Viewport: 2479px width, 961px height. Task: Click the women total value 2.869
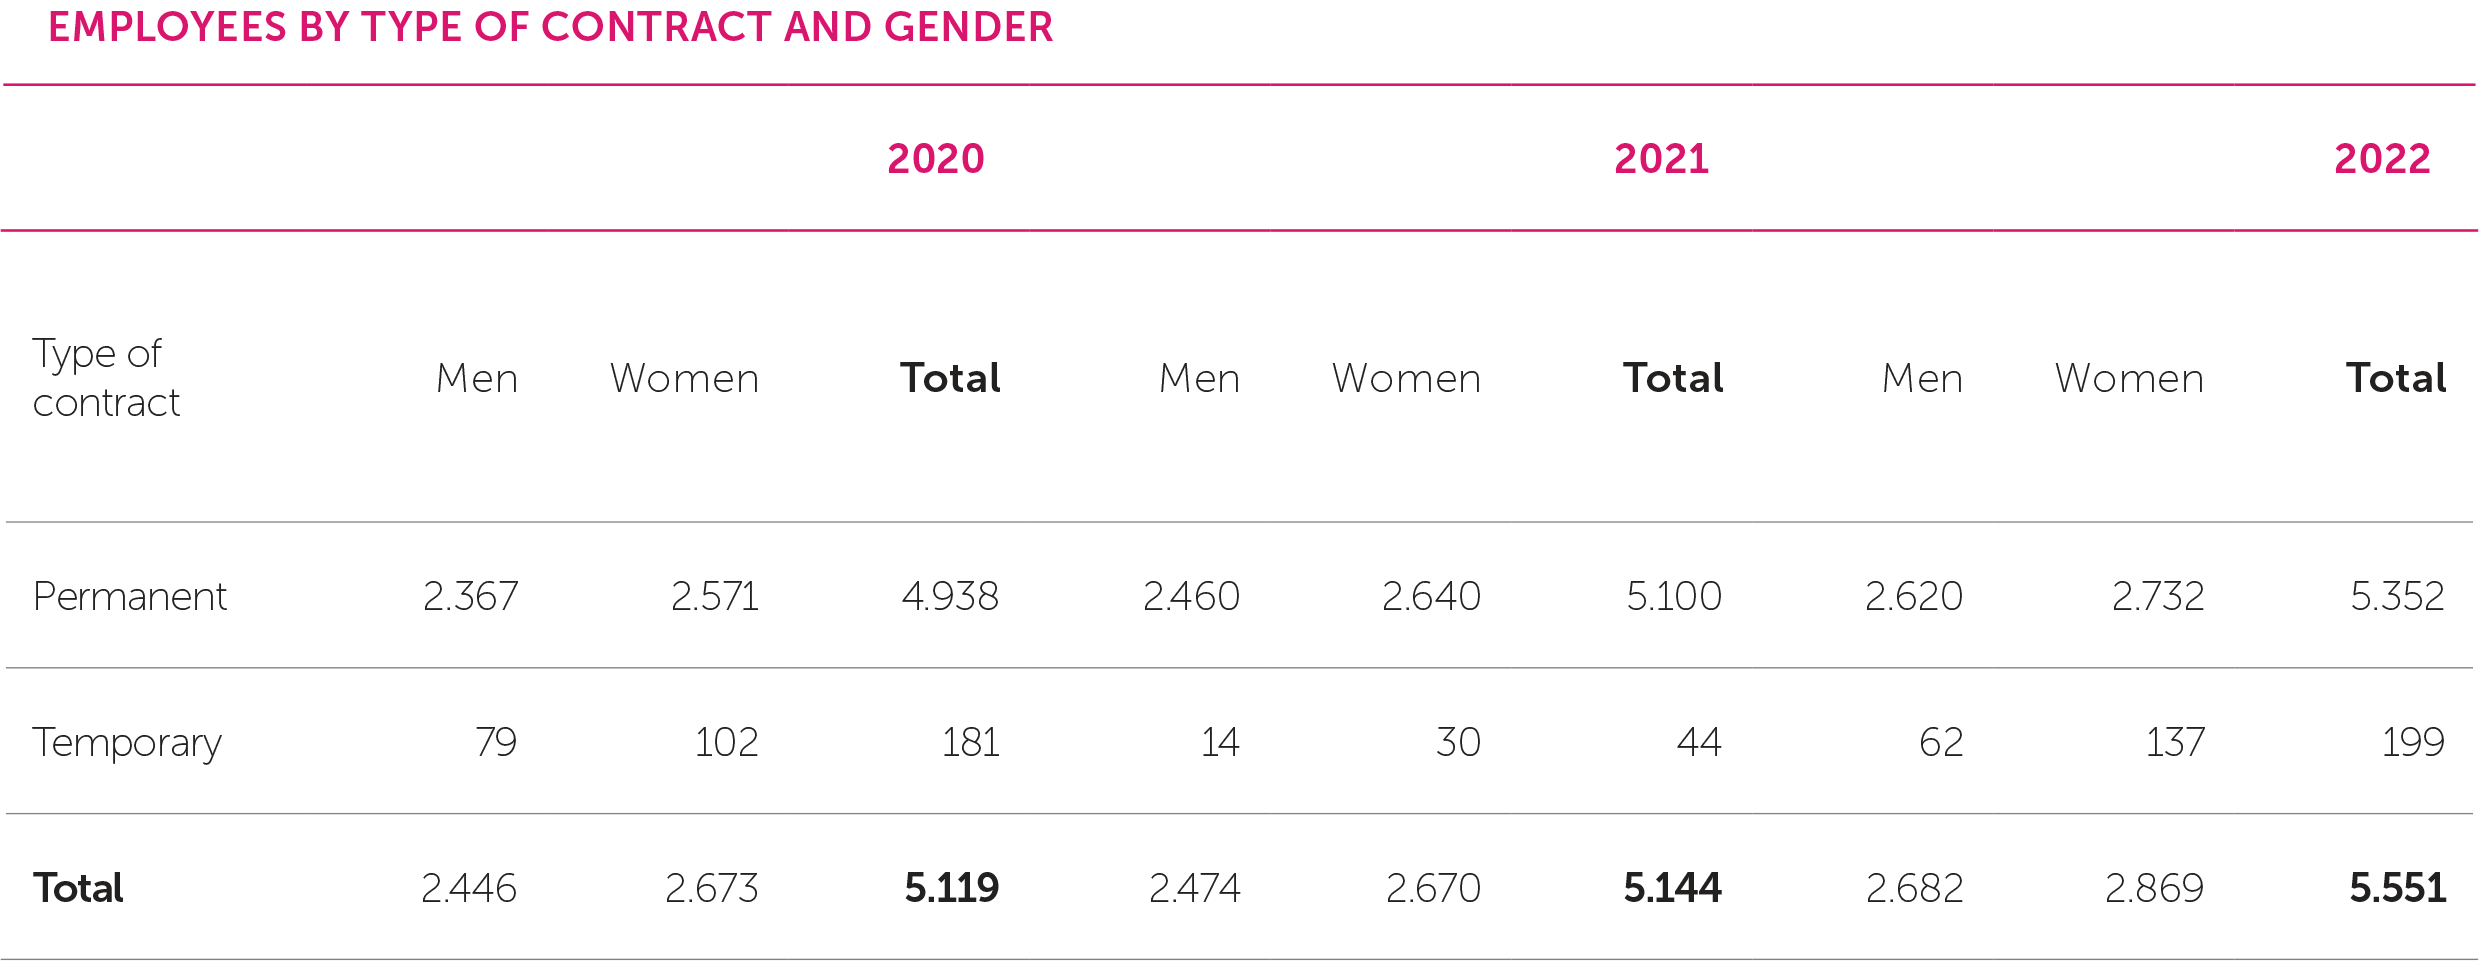[2153, 889]
